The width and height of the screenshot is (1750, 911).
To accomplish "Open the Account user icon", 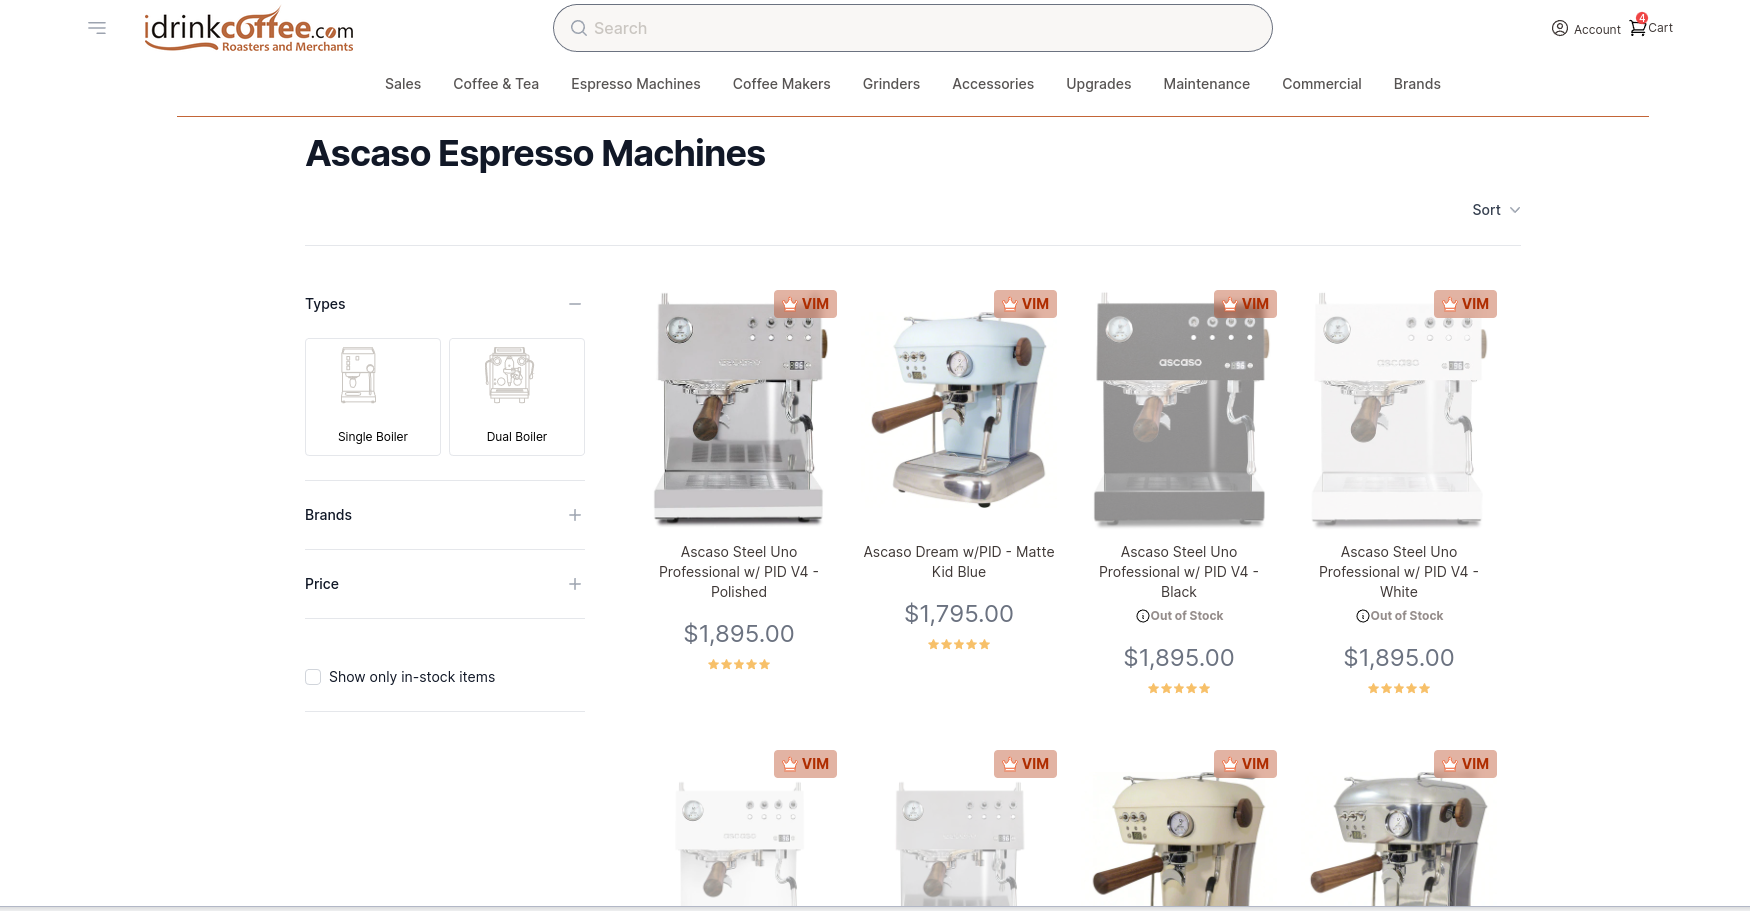I will (1559, 28).
